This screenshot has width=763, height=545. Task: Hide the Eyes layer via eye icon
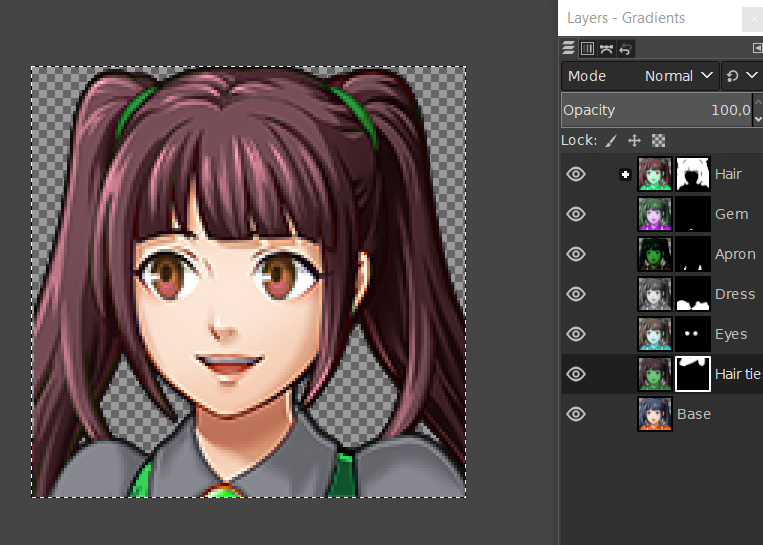[576, 334]
